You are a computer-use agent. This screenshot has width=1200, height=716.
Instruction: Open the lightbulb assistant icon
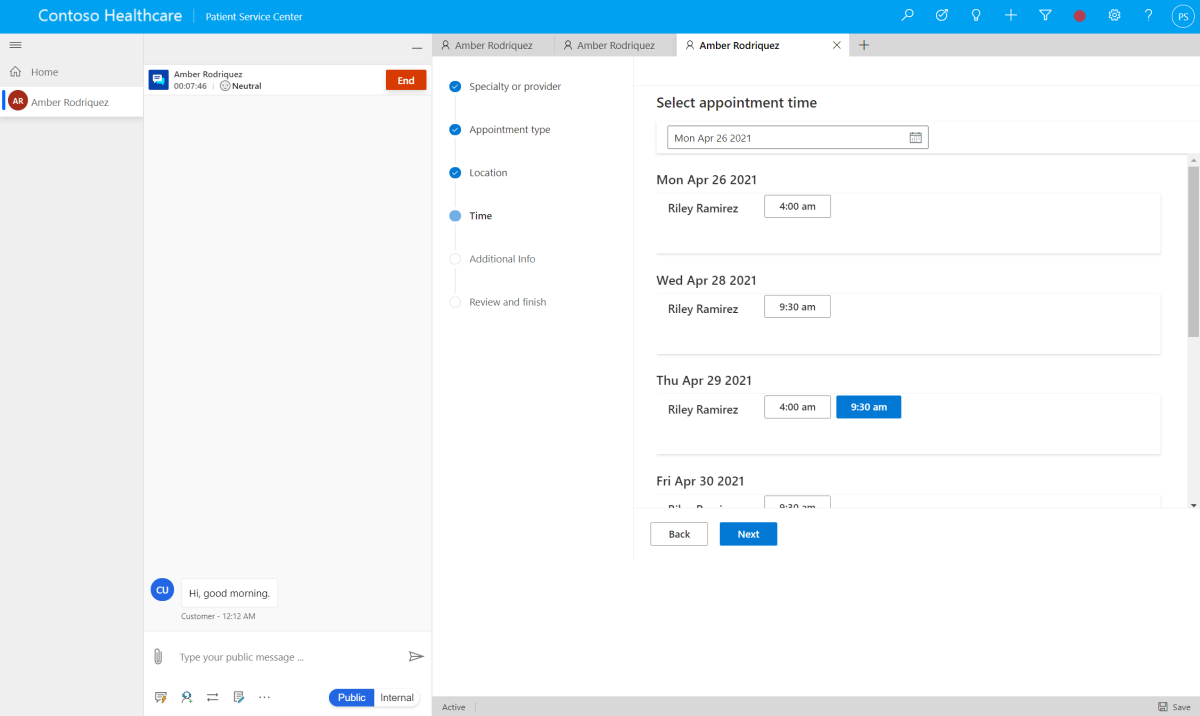(976, 16)
